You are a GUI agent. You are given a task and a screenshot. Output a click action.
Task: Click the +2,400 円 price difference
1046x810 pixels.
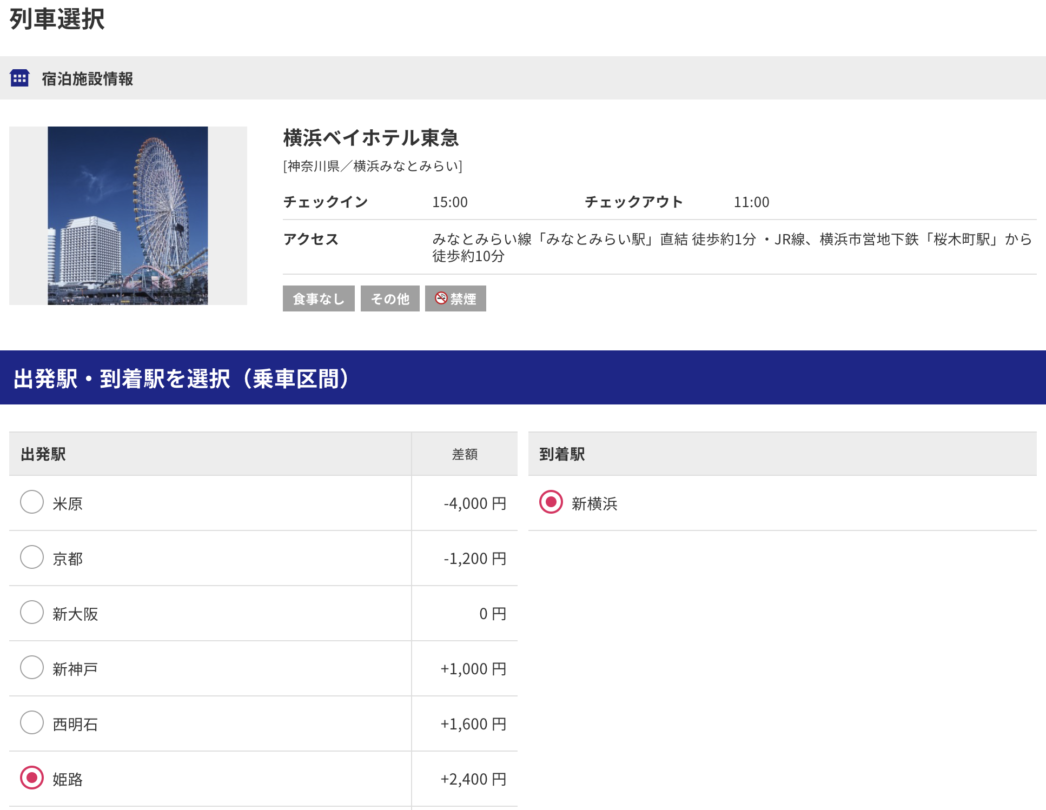click(473, 779)
